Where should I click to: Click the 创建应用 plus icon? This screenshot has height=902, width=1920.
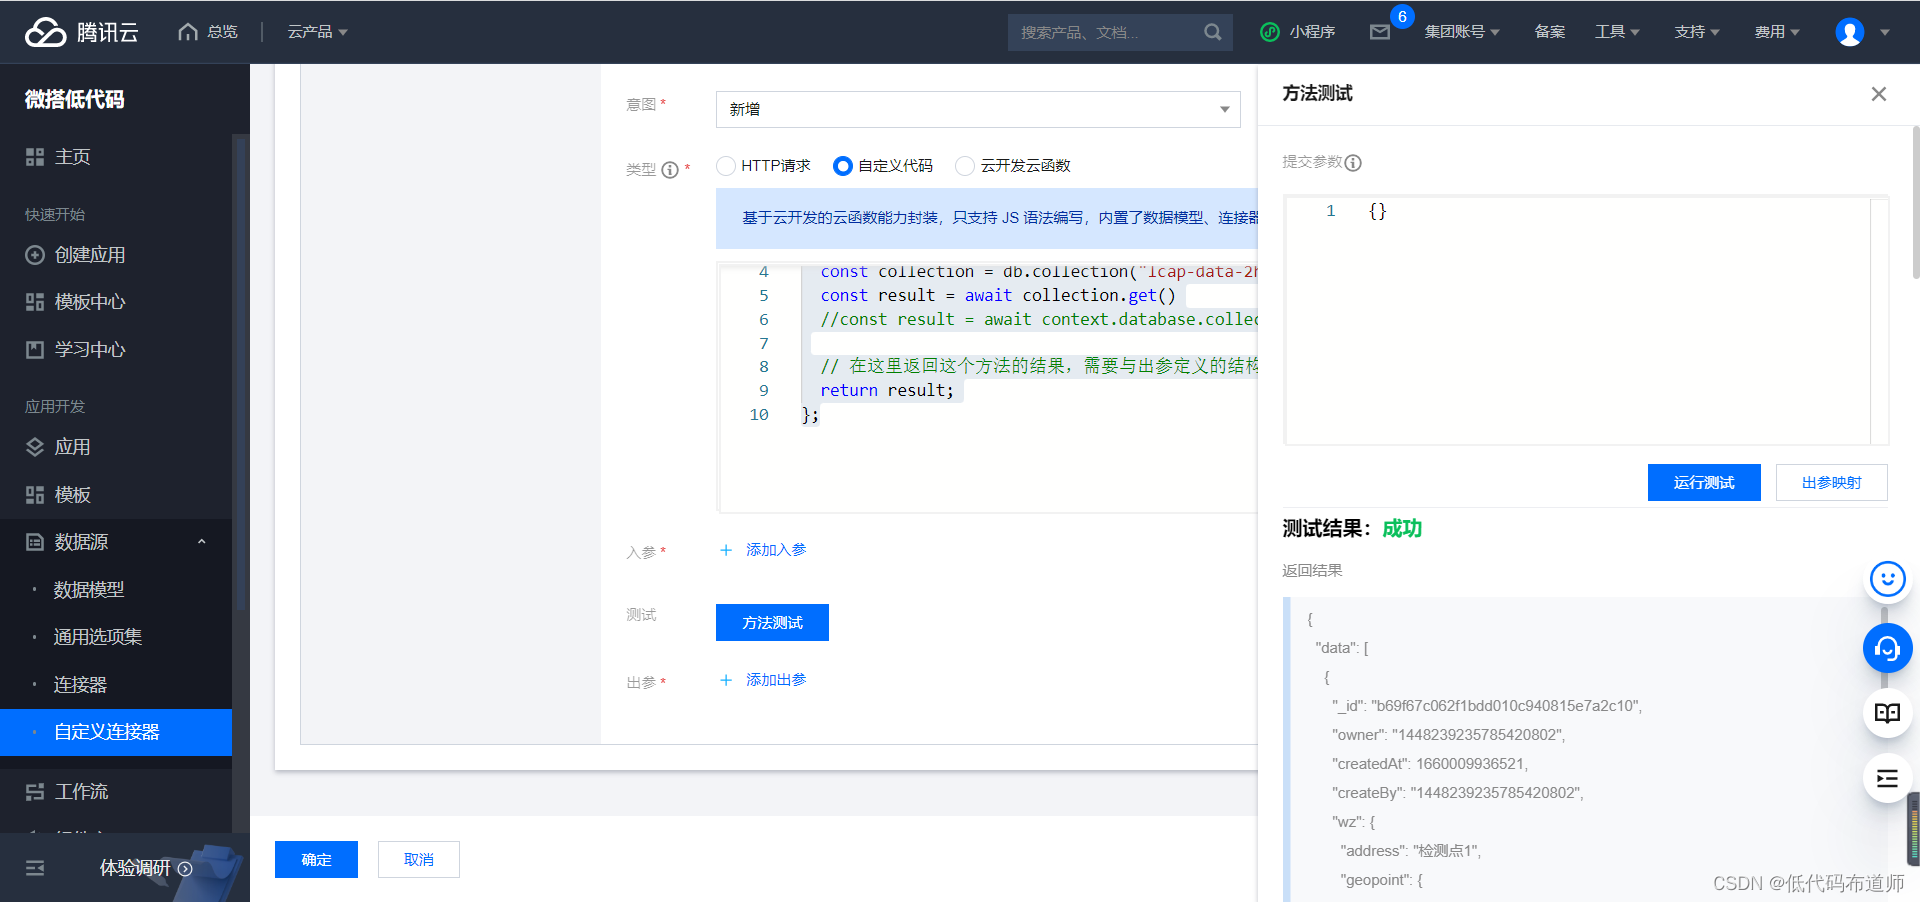tap(35, 255)
